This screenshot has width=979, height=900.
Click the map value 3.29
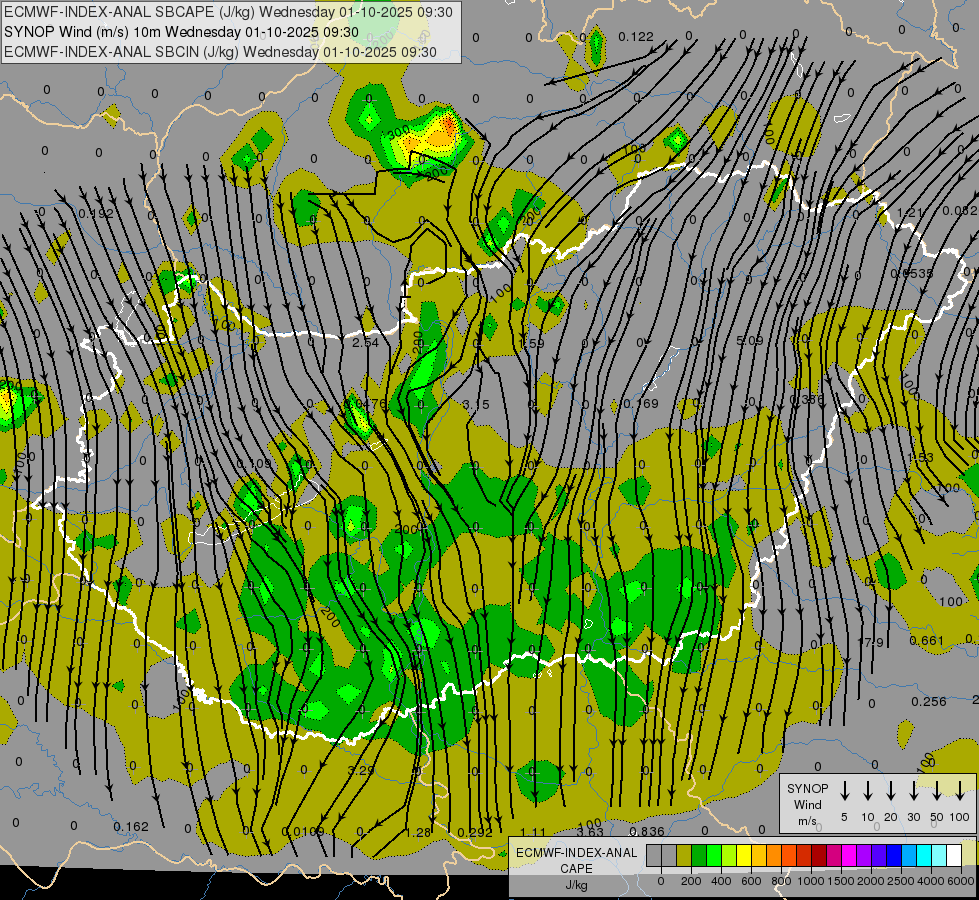[x=361, y=770]
